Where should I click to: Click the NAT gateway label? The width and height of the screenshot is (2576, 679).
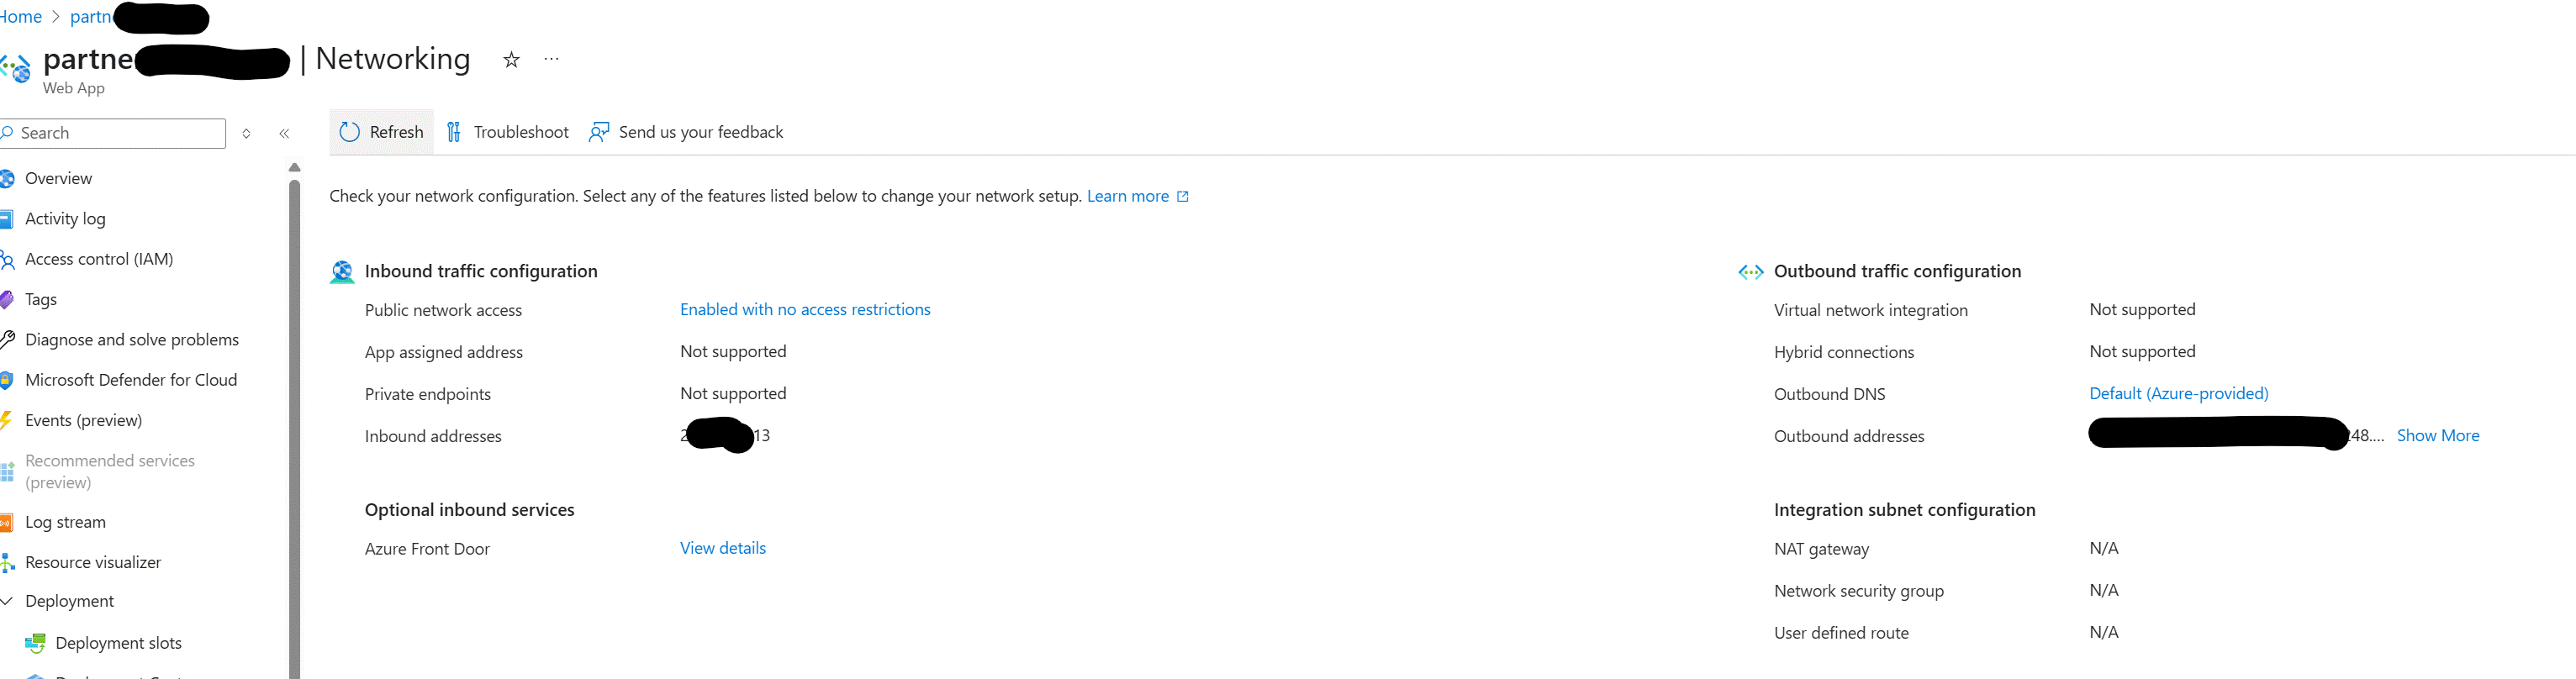(x=1821, y=549)
